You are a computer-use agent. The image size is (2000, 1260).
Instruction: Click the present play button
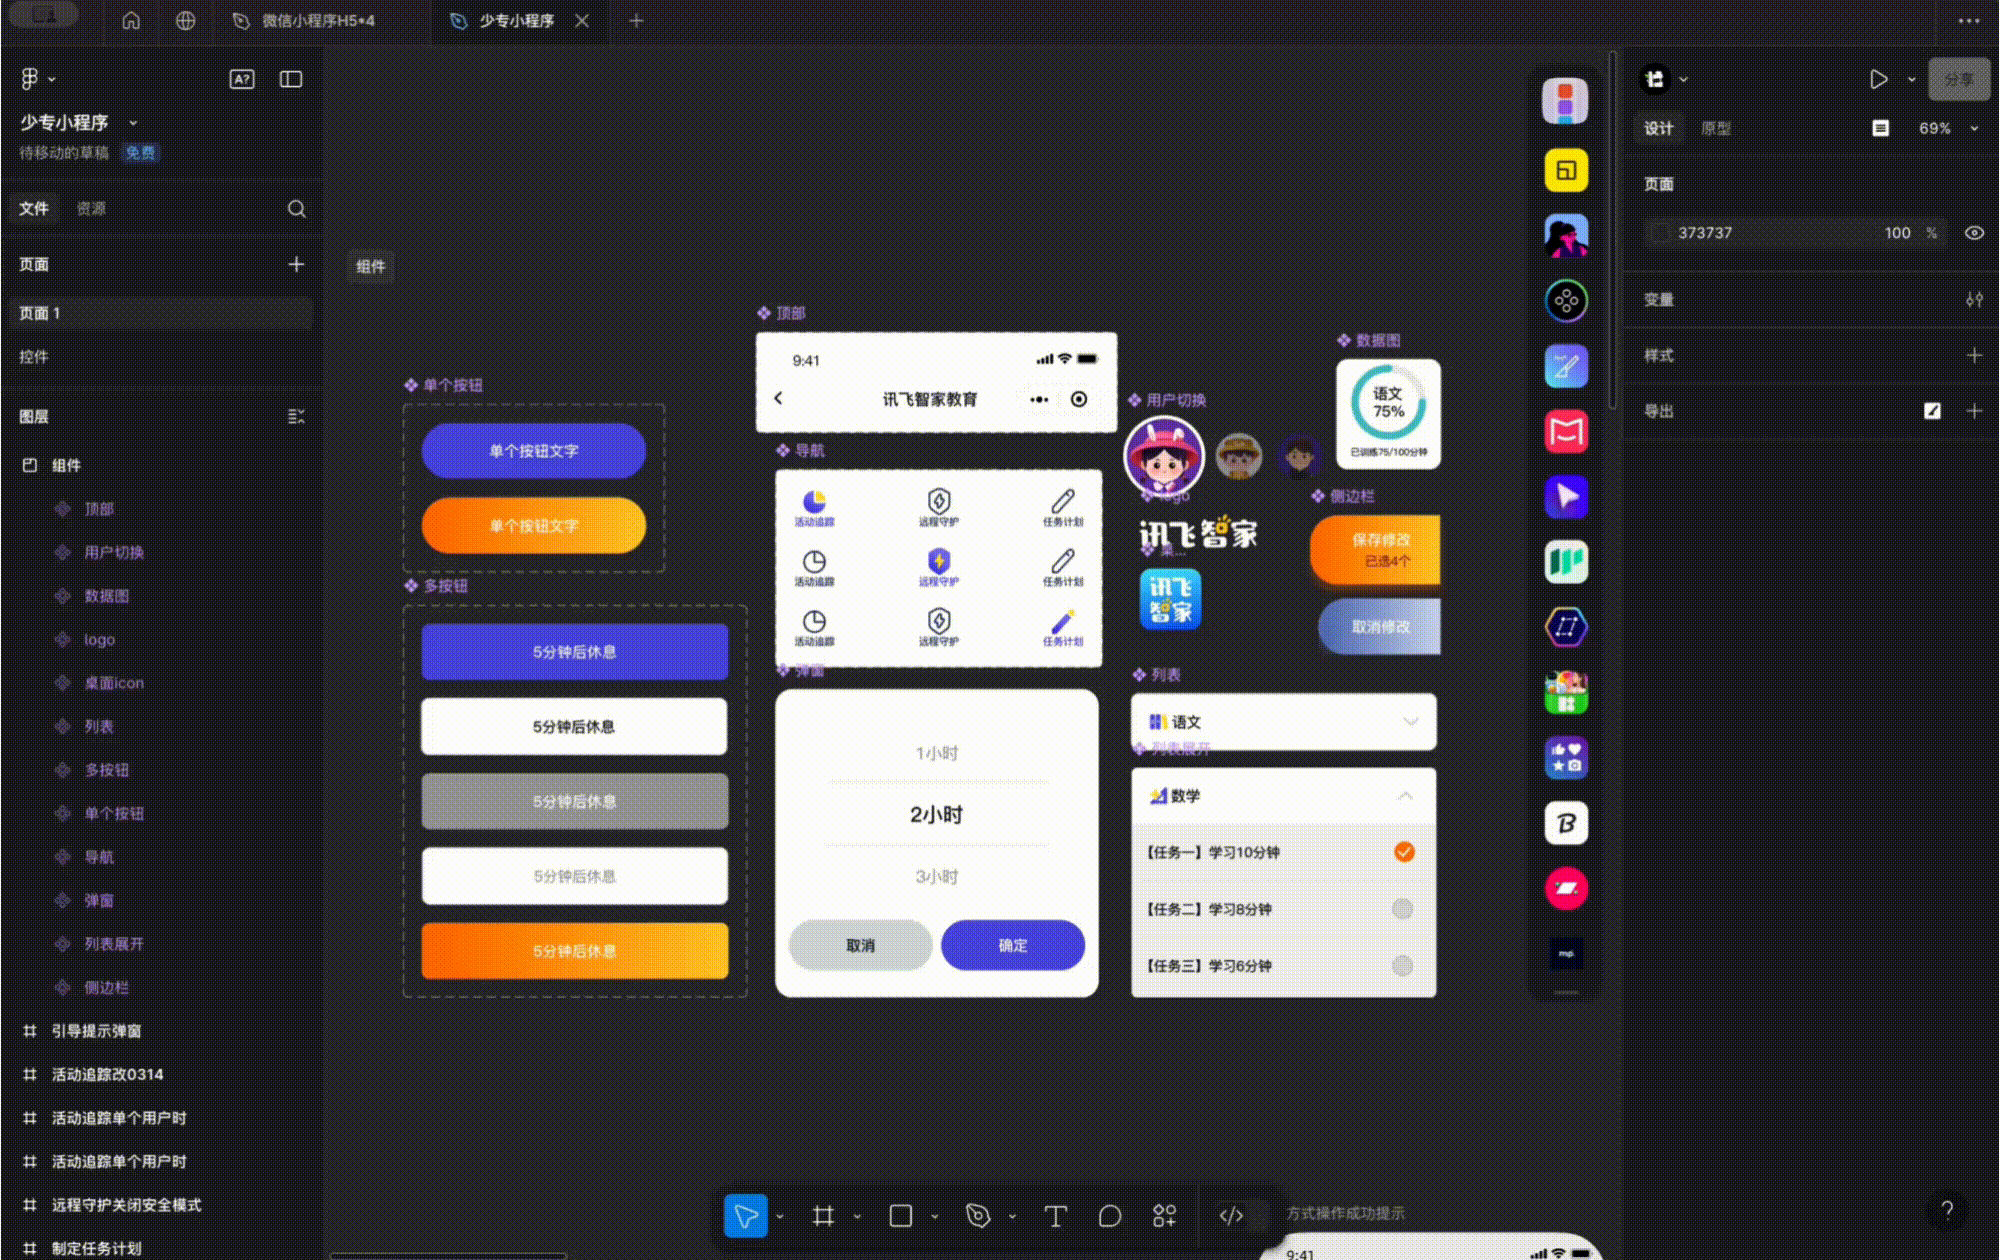click(x=1878, y=79)
